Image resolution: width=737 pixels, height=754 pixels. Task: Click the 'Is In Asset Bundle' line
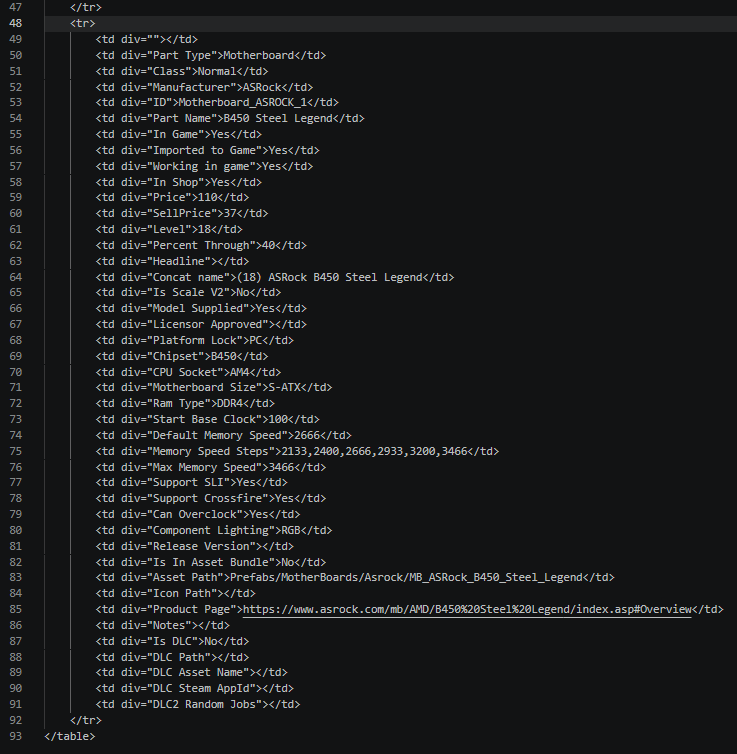211,562
